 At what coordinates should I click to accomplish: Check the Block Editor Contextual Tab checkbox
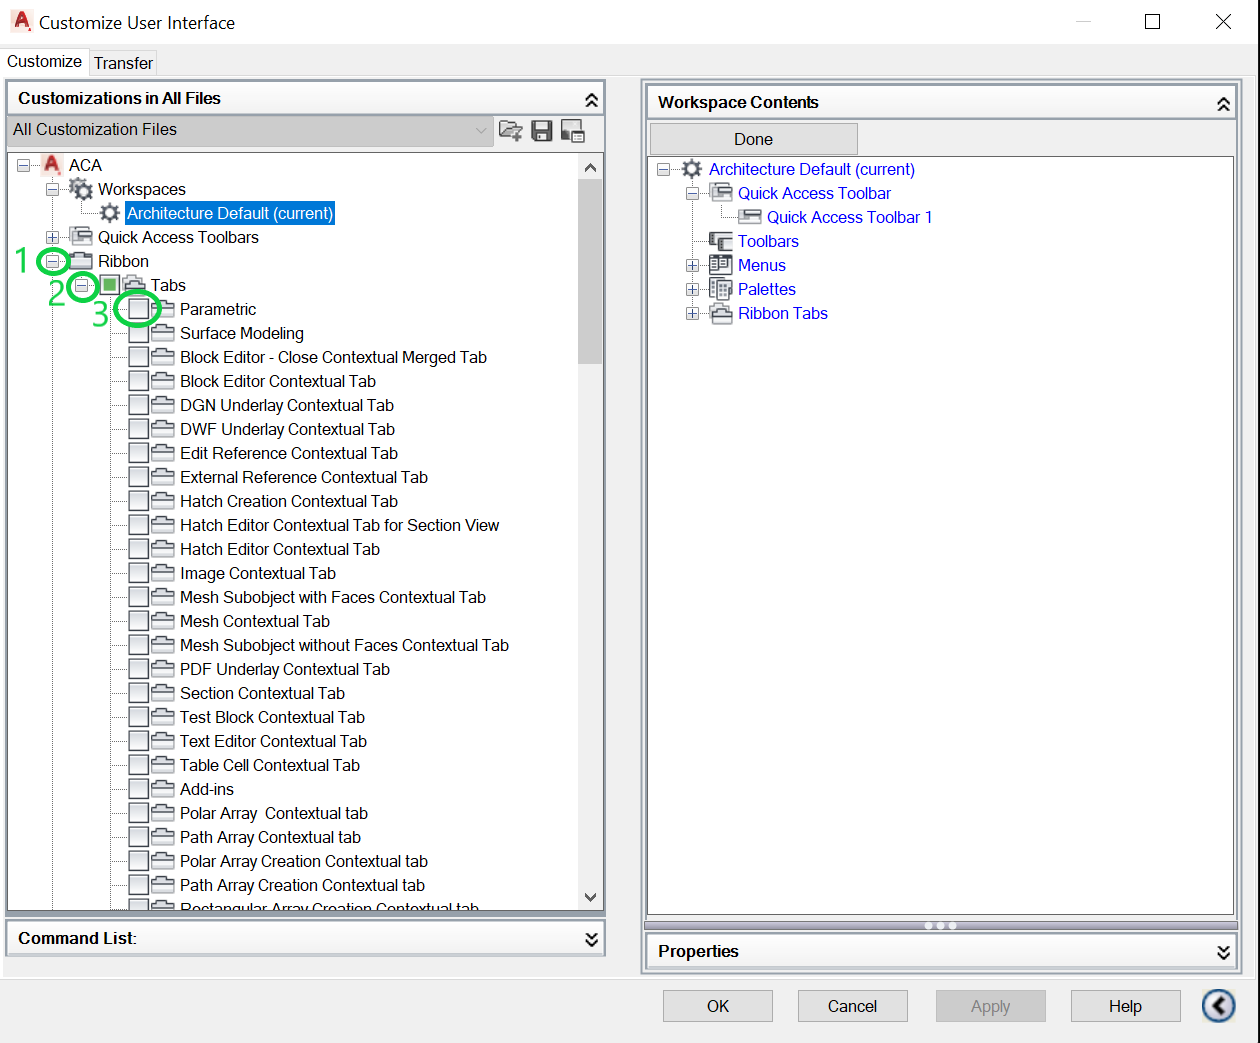(x=139, y=381)
